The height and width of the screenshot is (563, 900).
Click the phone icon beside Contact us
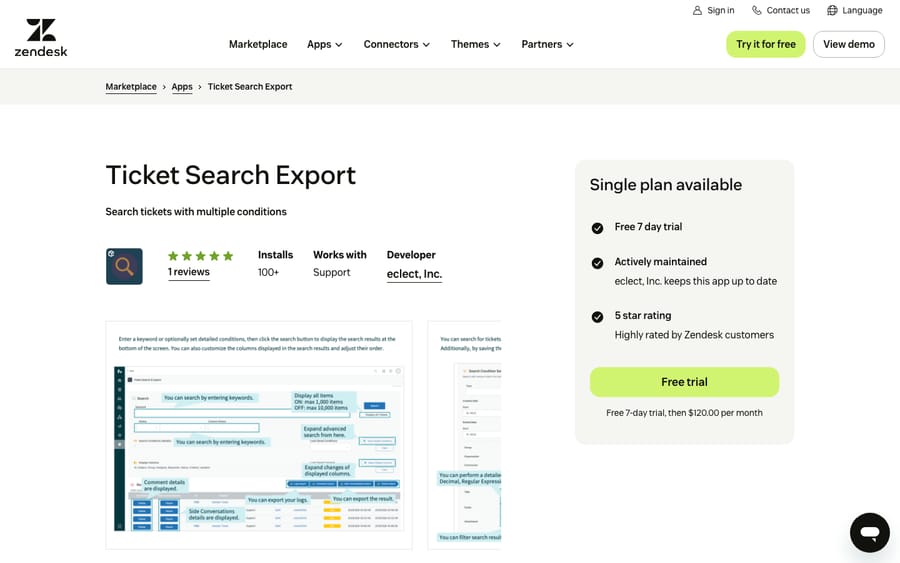(x=757, y=10)
